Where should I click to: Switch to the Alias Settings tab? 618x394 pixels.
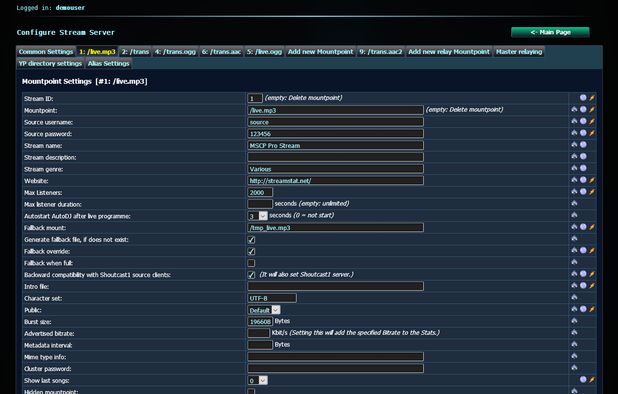[x=108, y=63]
